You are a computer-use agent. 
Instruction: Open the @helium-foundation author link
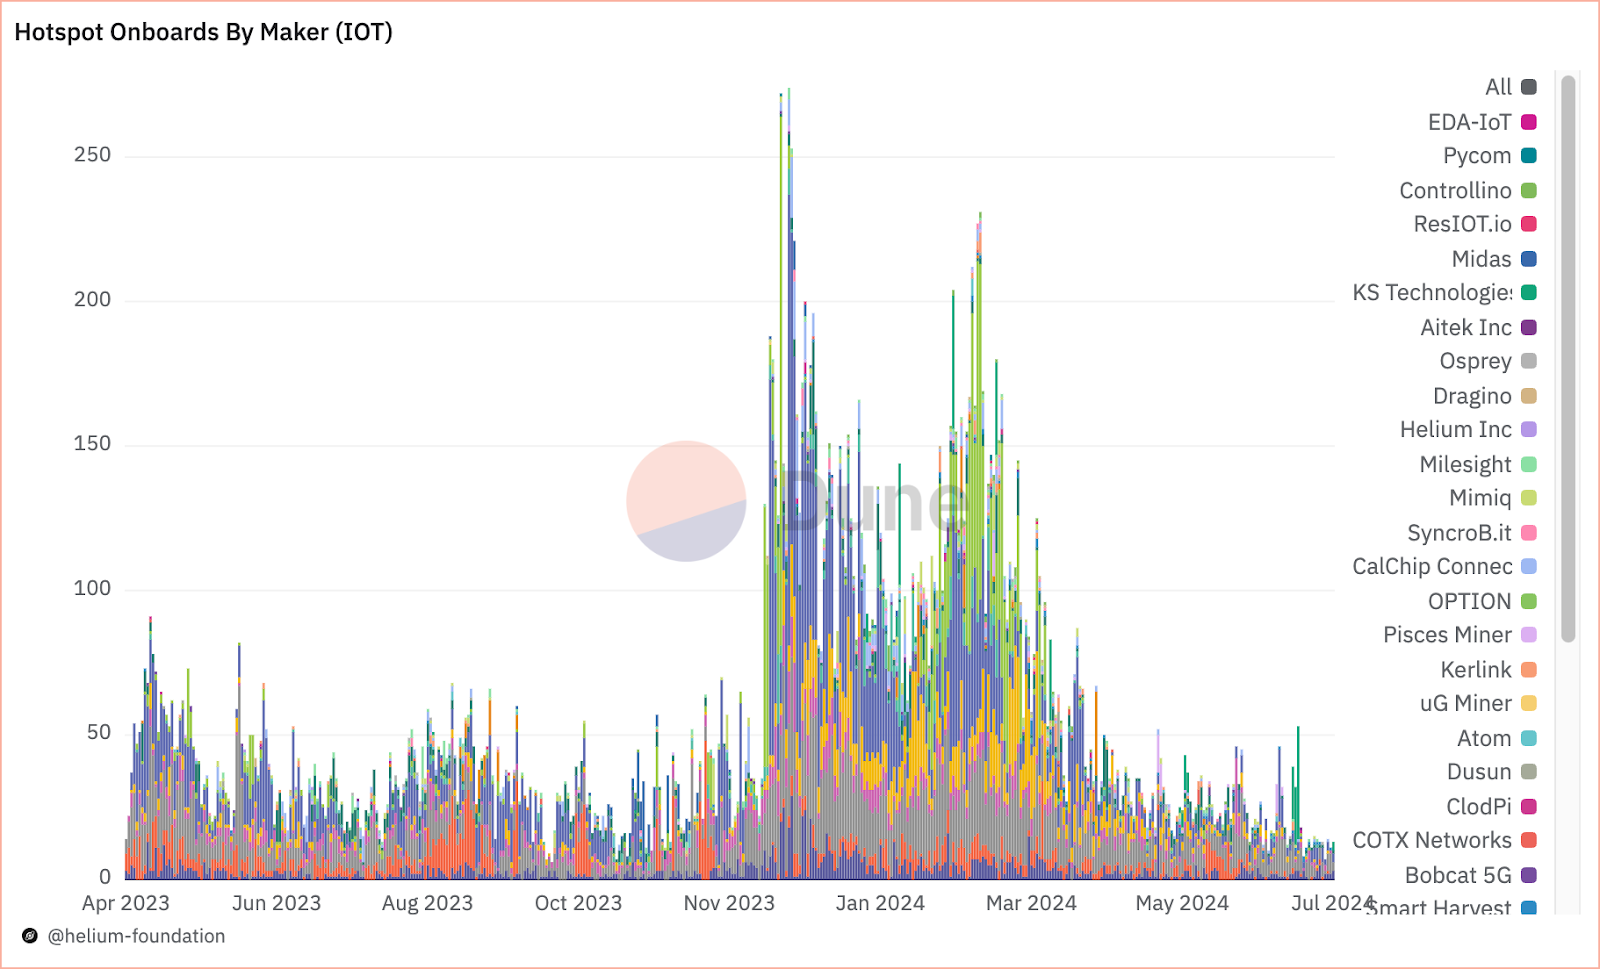(136, 936)
